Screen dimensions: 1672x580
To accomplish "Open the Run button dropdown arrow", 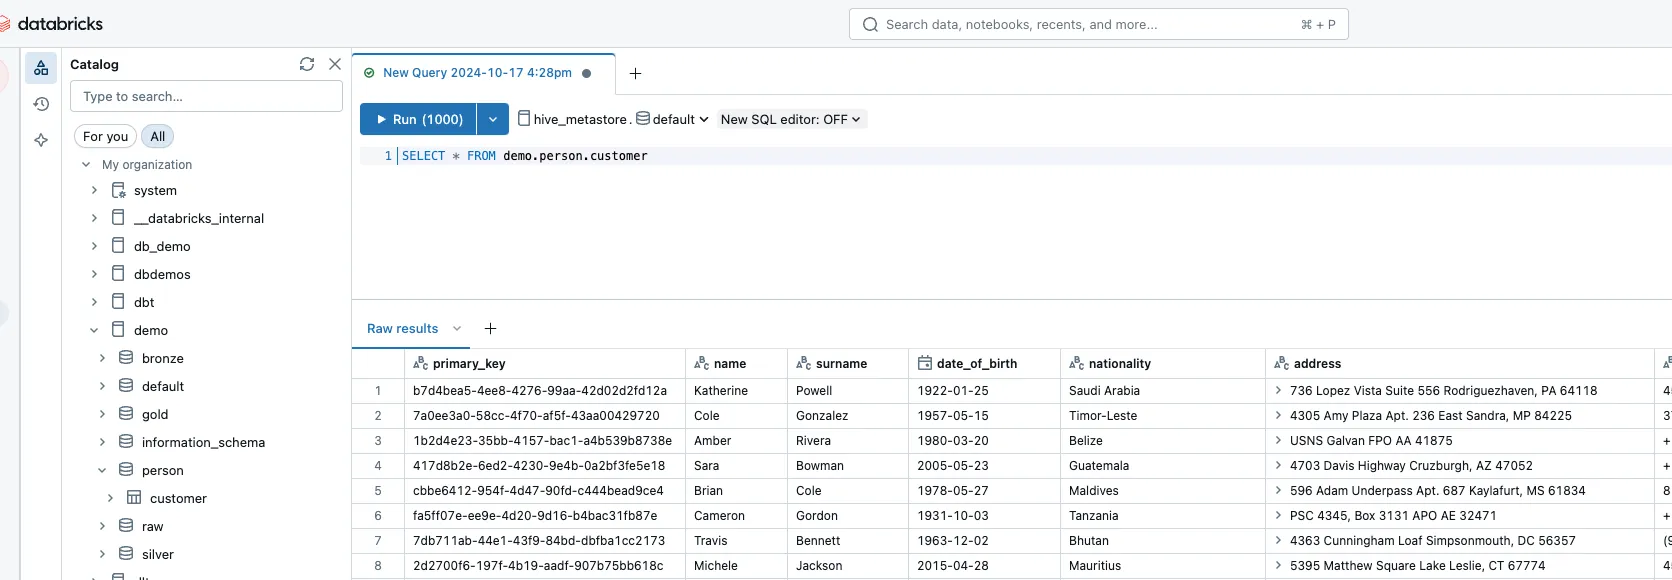I will pos(493,119).
